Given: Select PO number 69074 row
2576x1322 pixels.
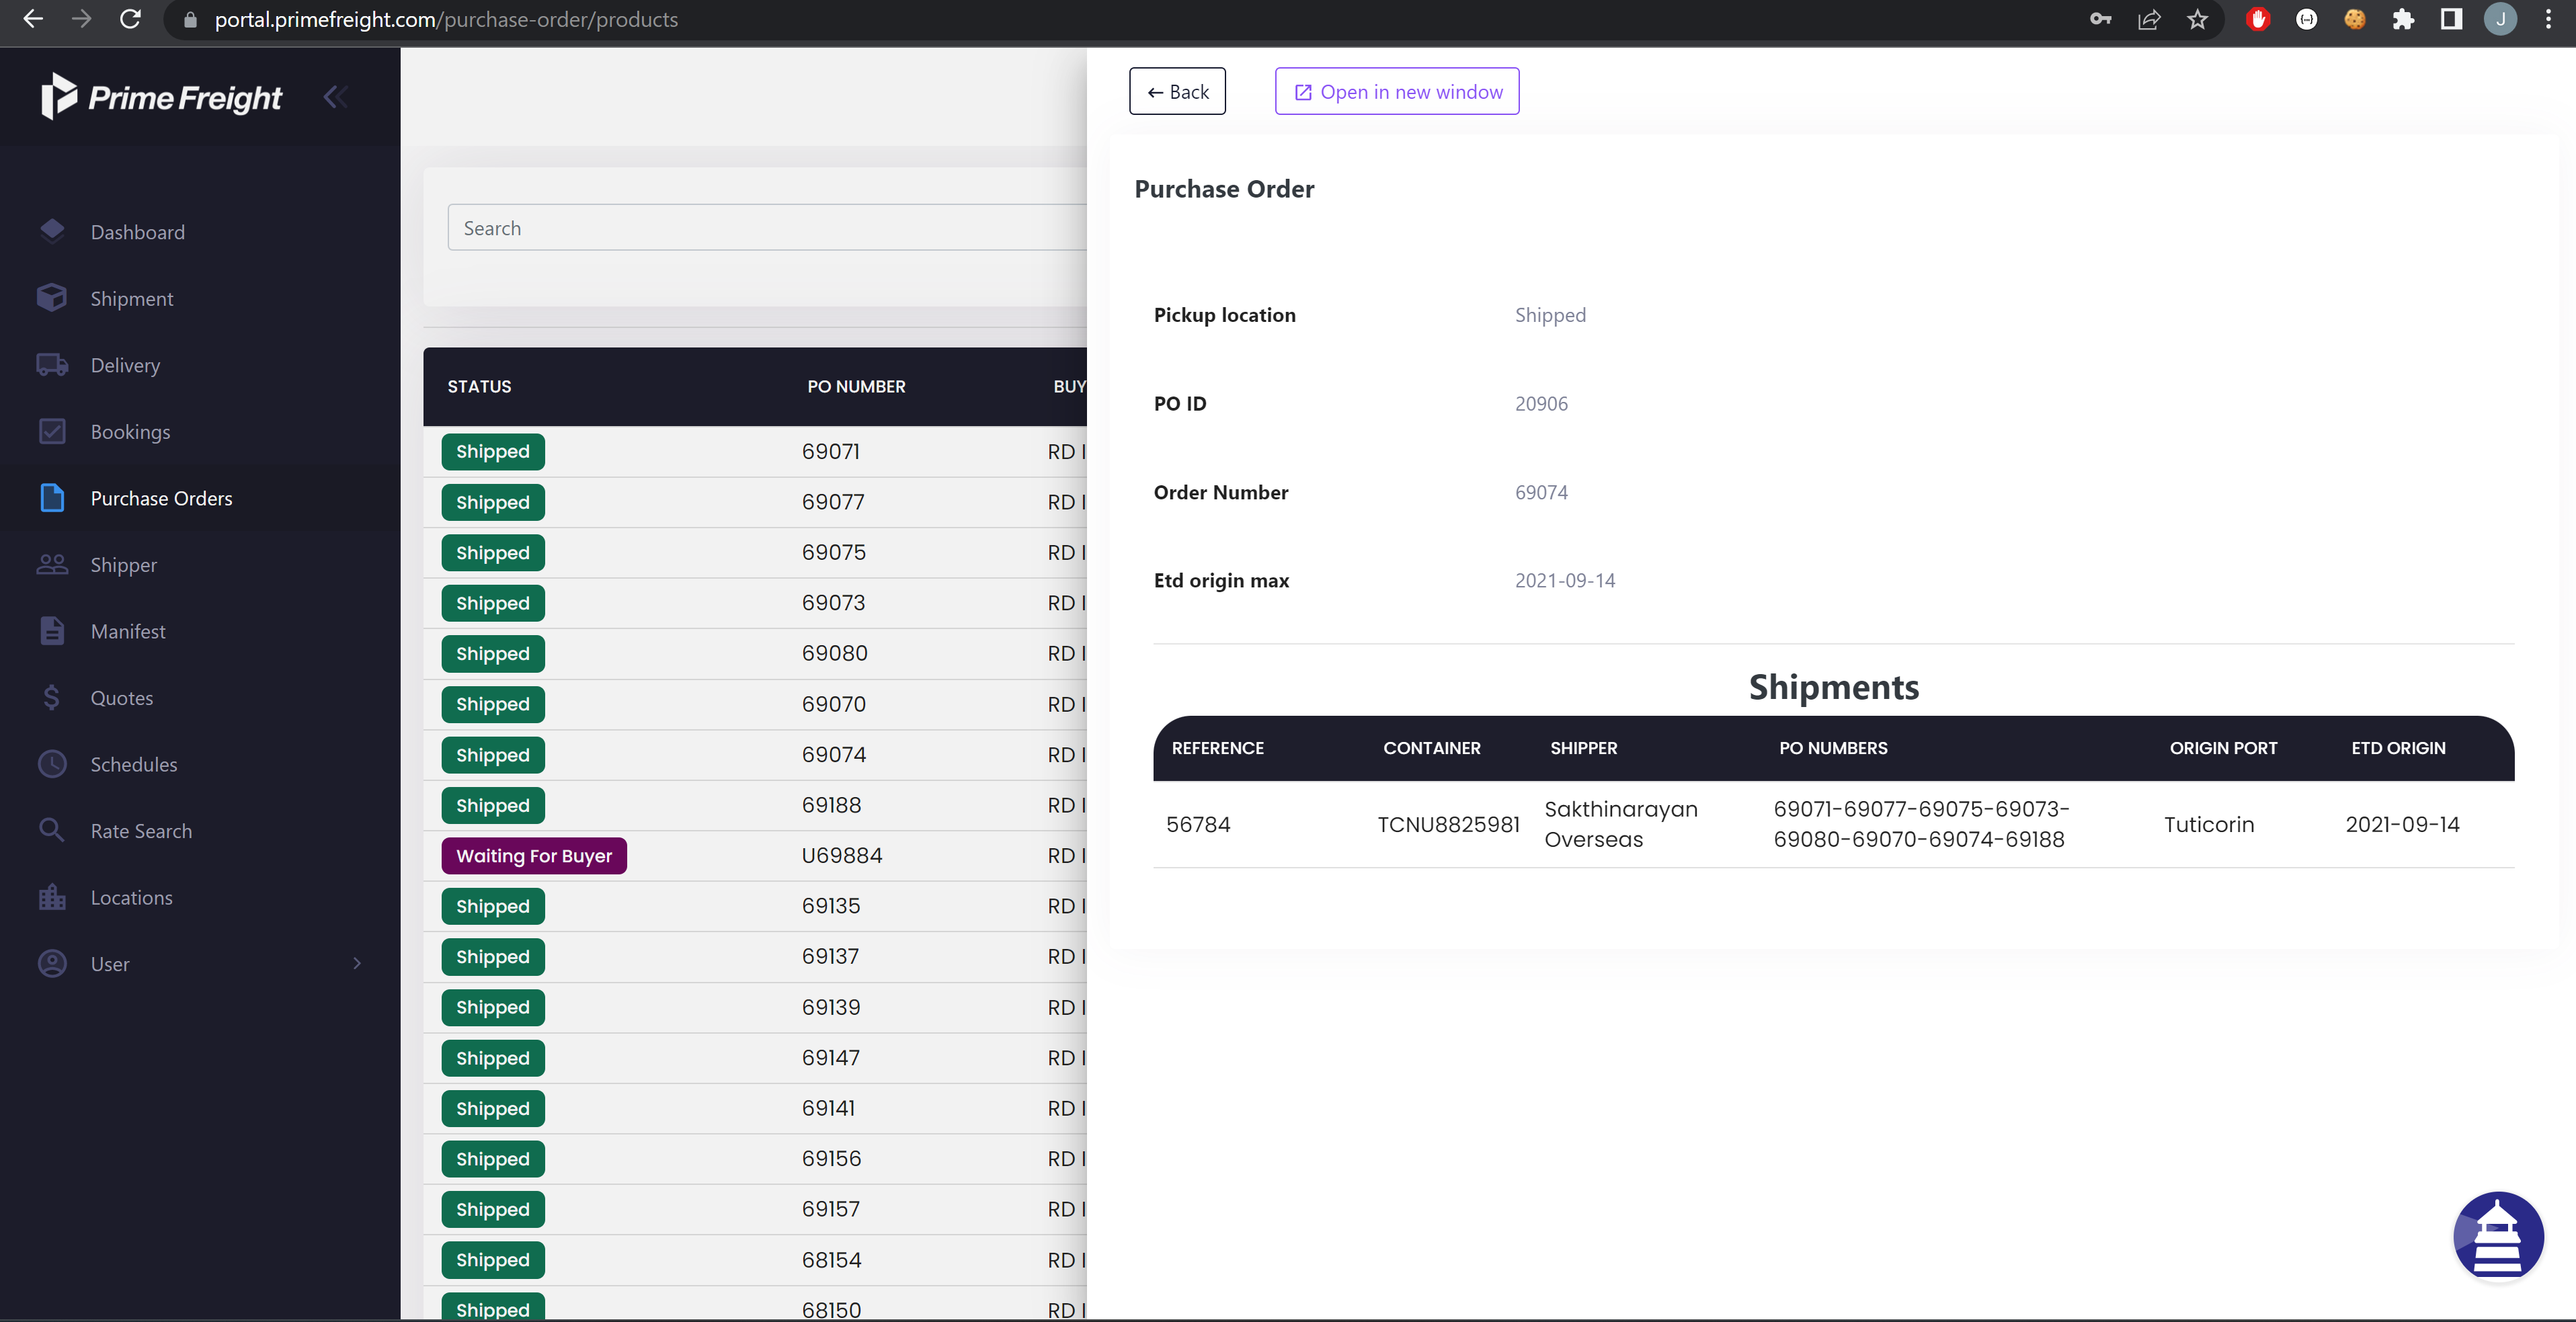Looking at the screenshot, I should click(x=755, y=754).
